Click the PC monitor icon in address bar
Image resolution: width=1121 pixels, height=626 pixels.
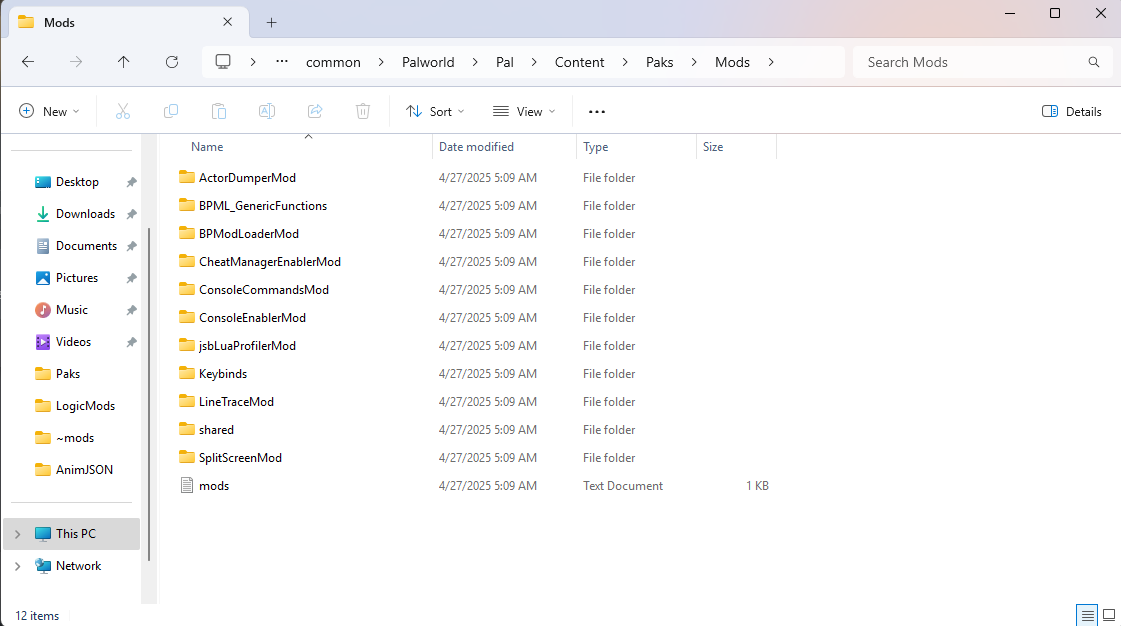(223, 62)
